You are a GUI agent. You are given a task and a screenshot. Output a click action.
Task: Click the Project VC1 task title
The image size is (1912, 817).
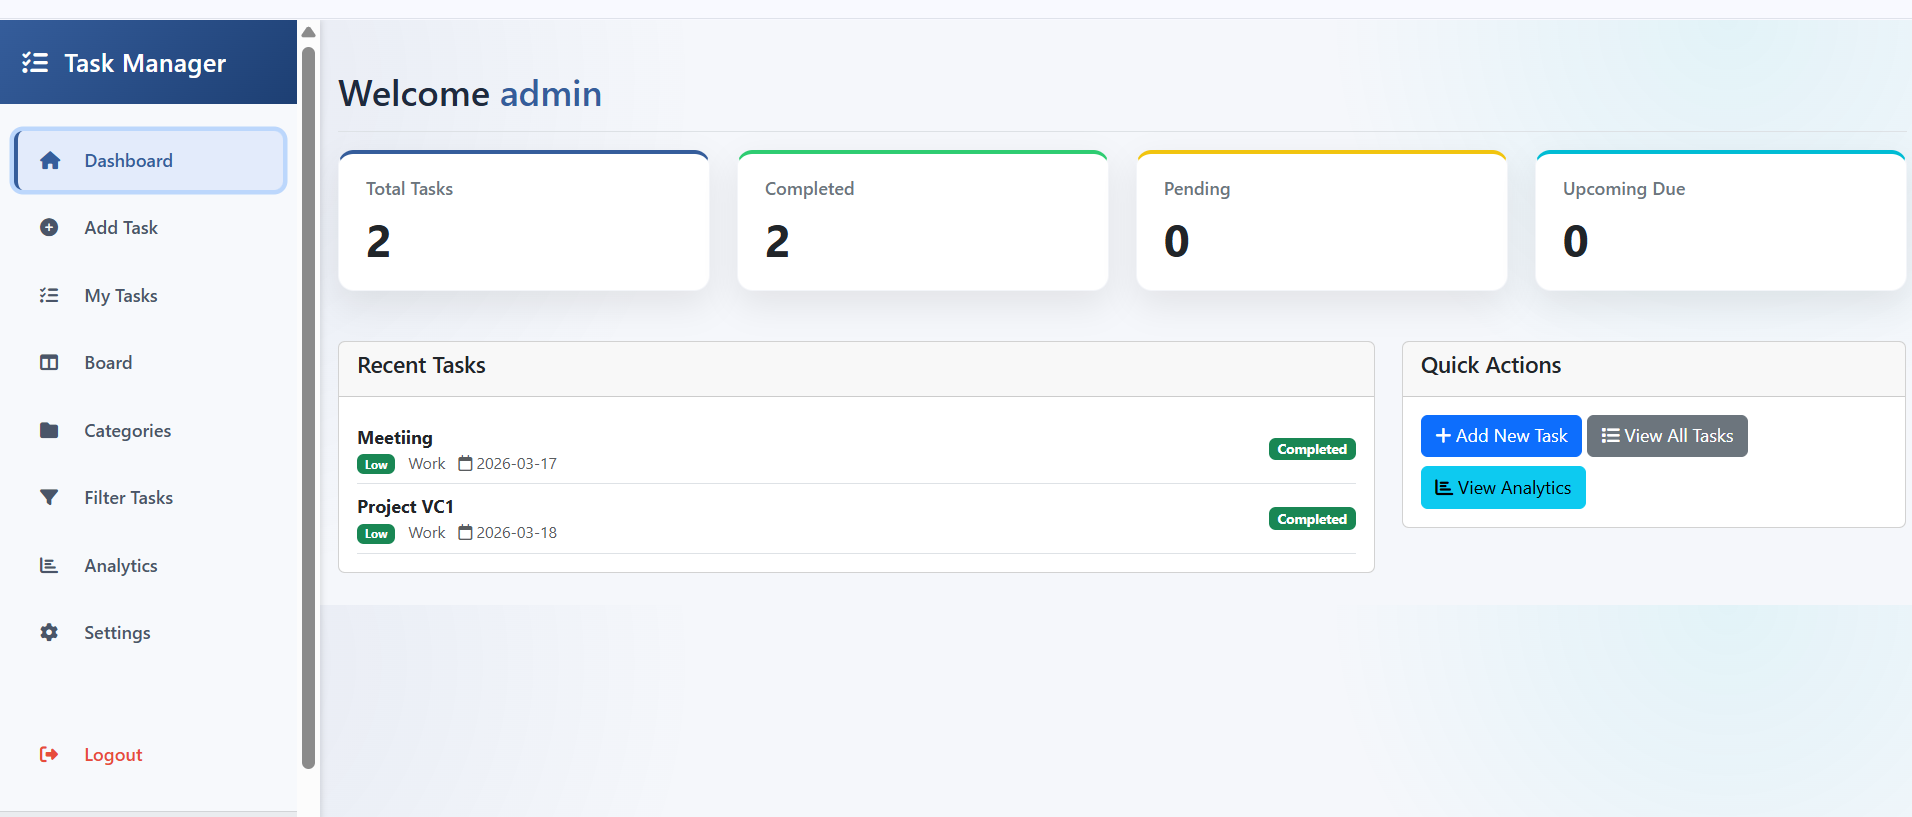tap(405, 507)
